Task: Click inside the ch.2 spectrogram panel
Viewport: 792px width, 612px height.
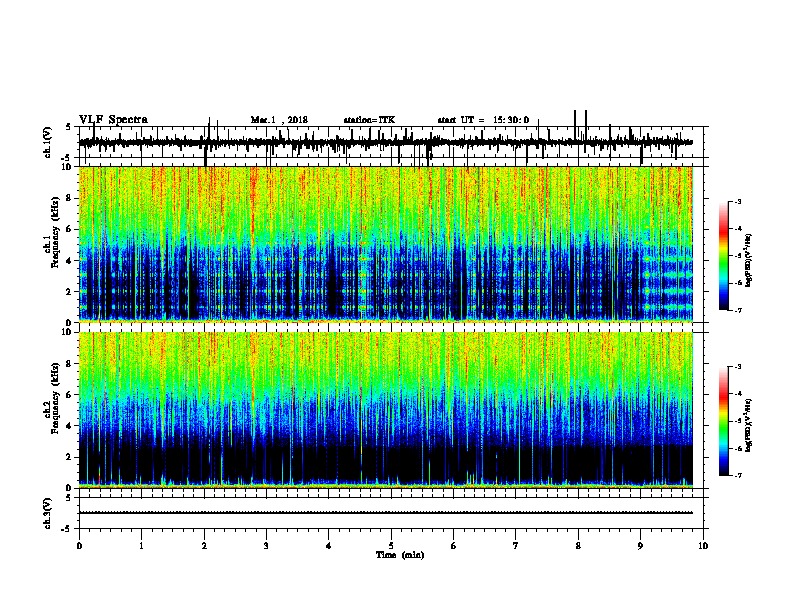Action: (385, 410)
